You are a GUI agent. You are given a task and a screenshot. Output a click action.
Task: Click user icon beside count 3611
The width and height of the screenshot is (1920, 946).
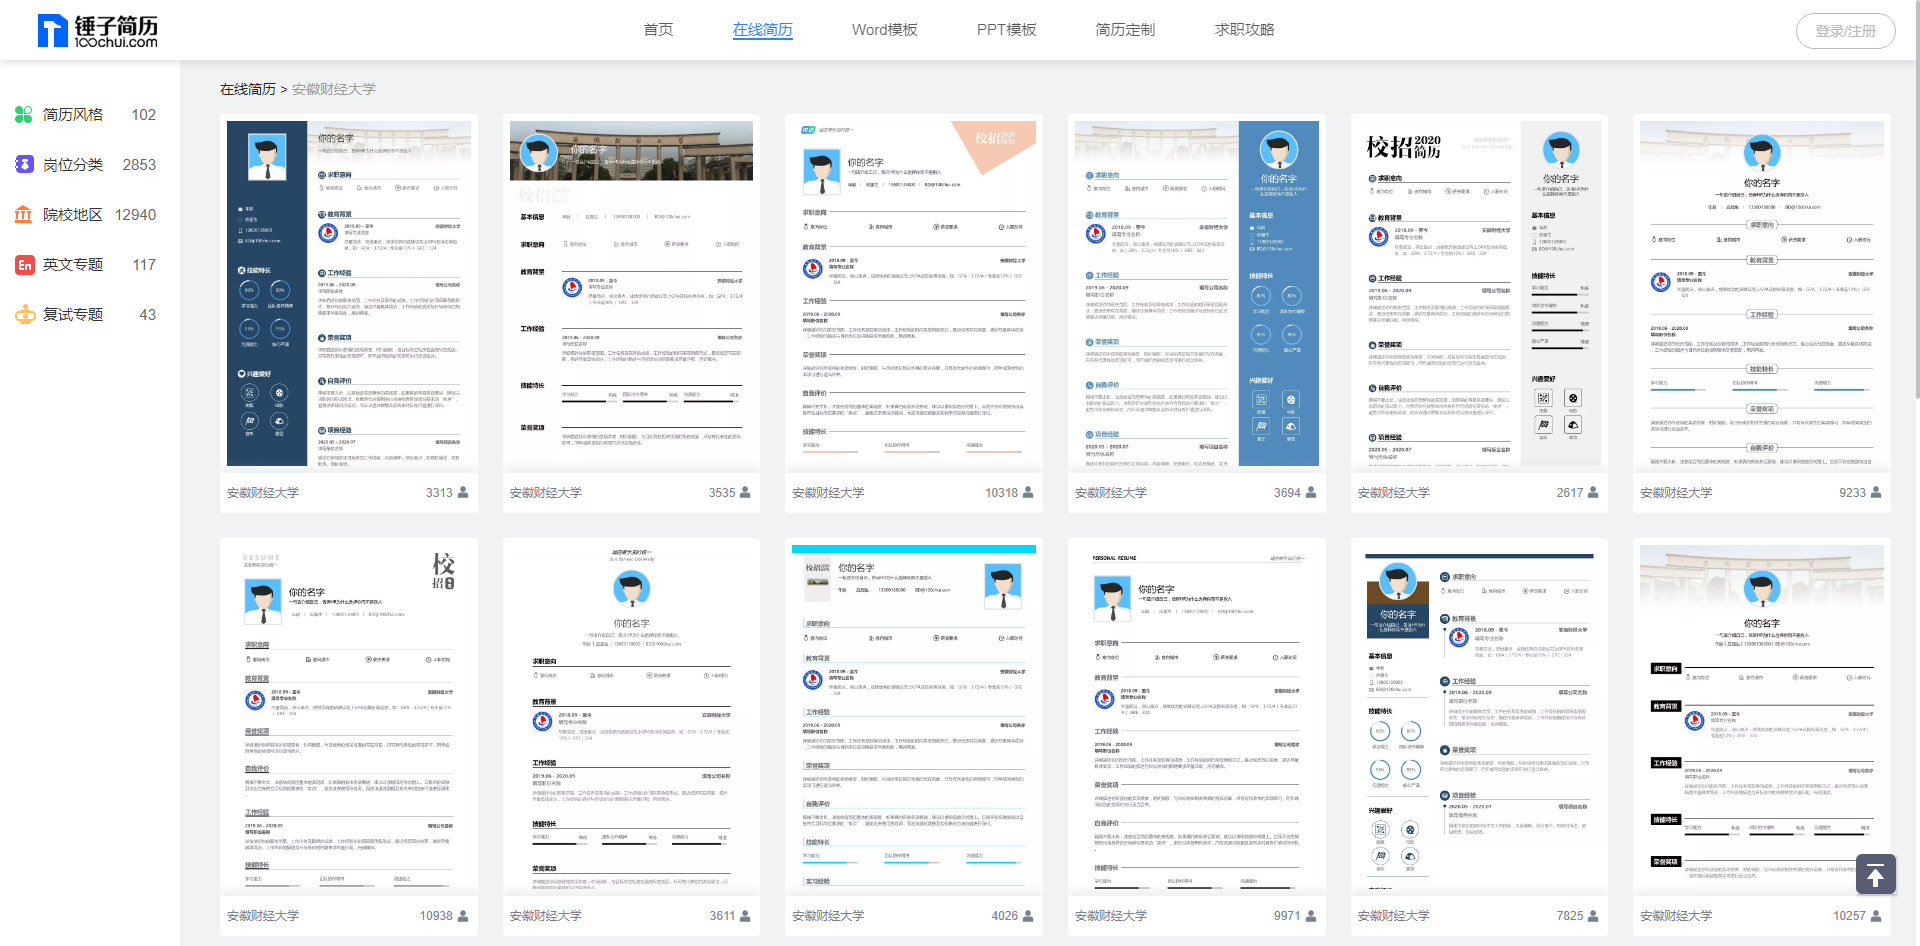745,915
